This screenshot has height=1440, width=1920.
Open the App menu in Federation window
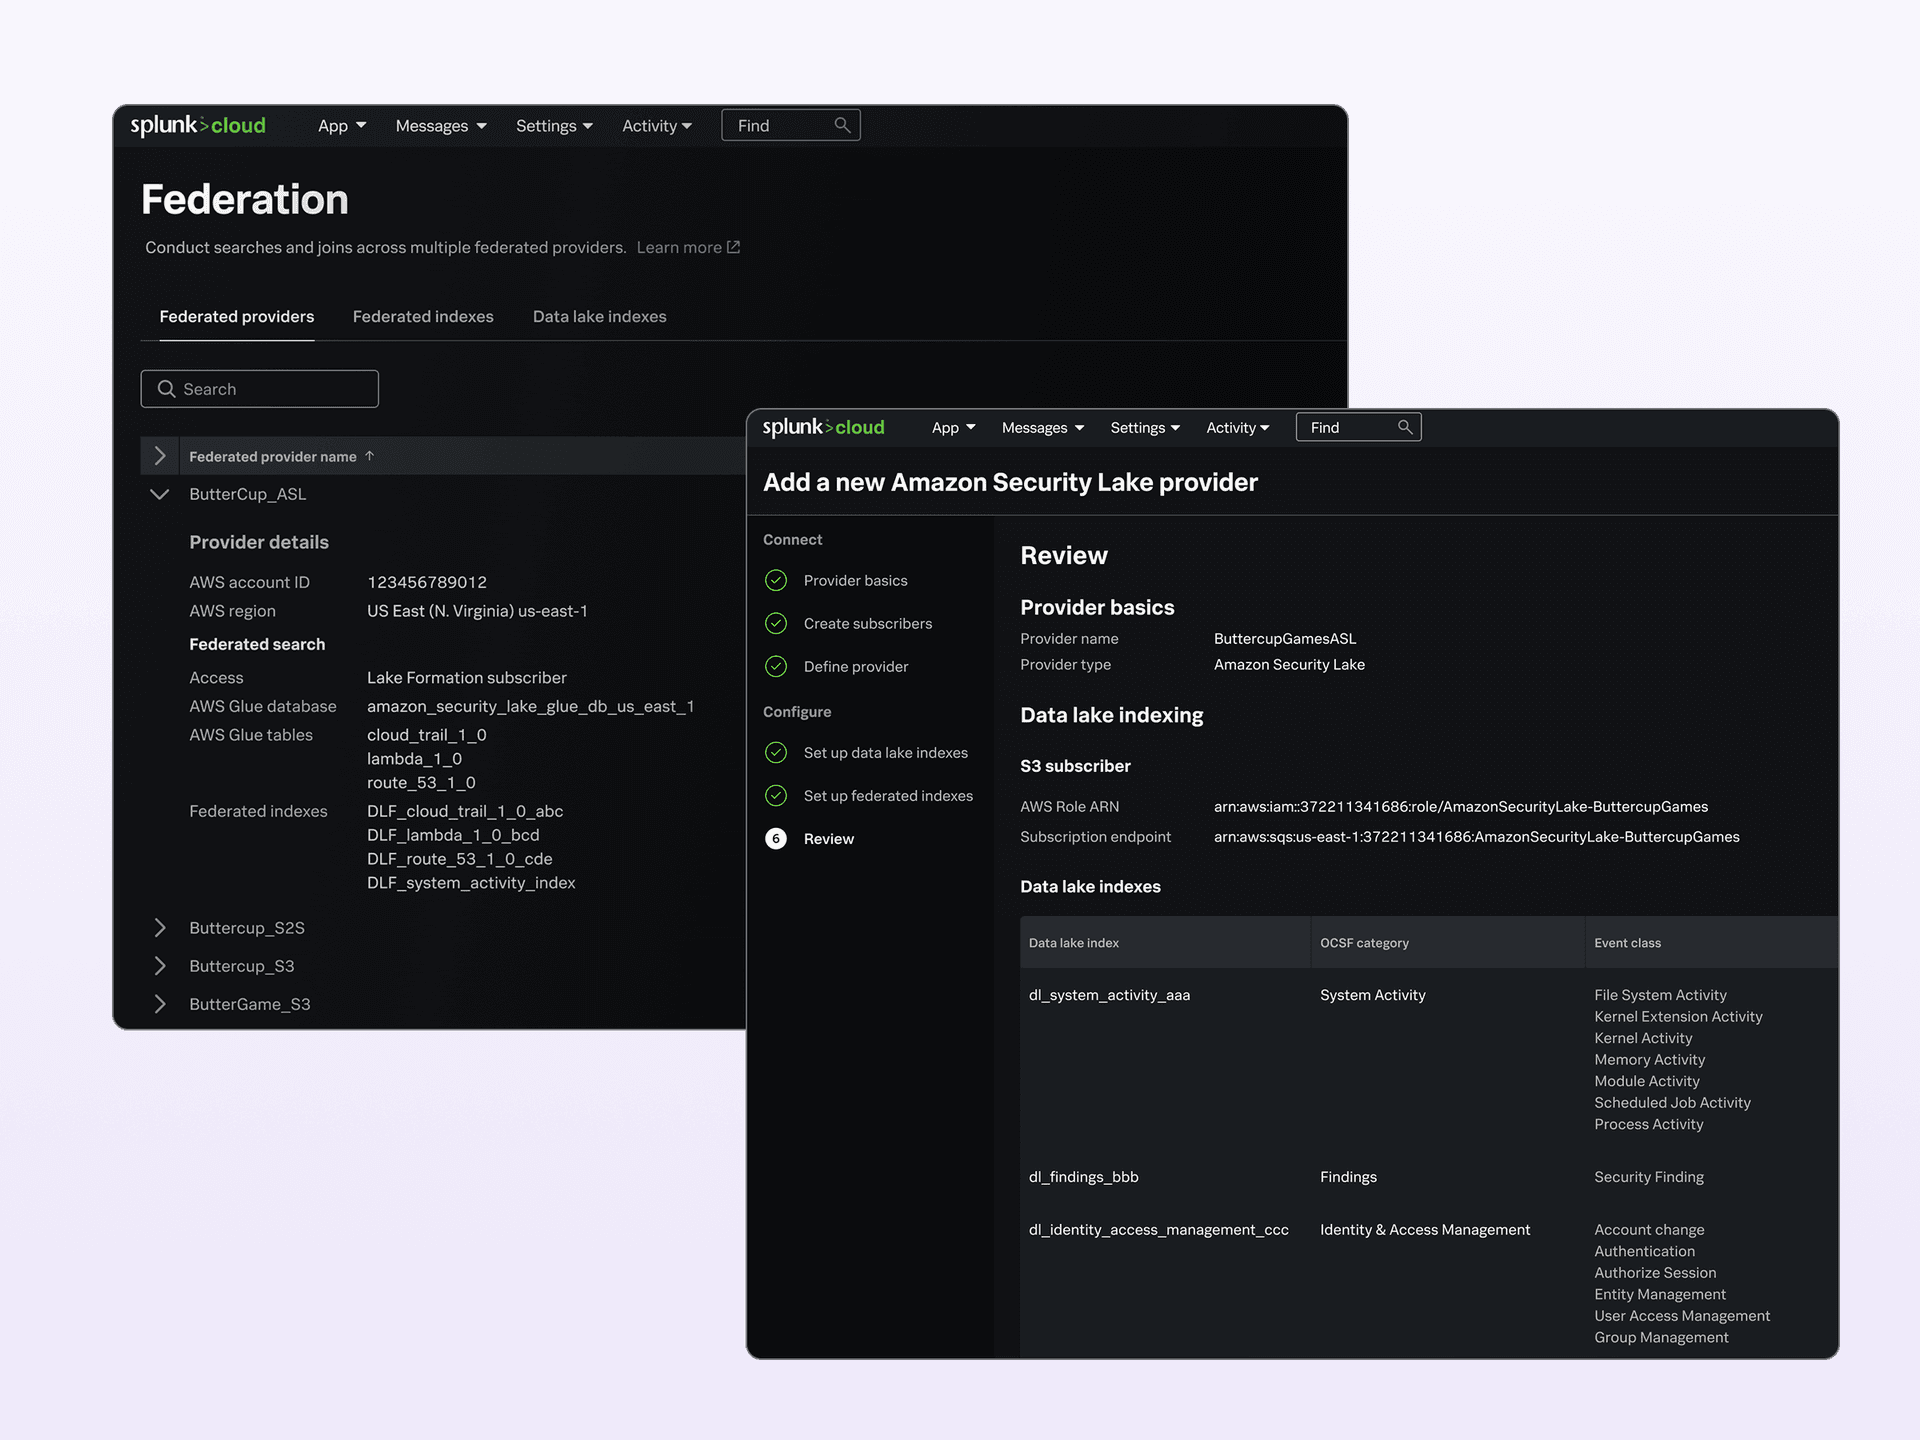pos(342,126)
